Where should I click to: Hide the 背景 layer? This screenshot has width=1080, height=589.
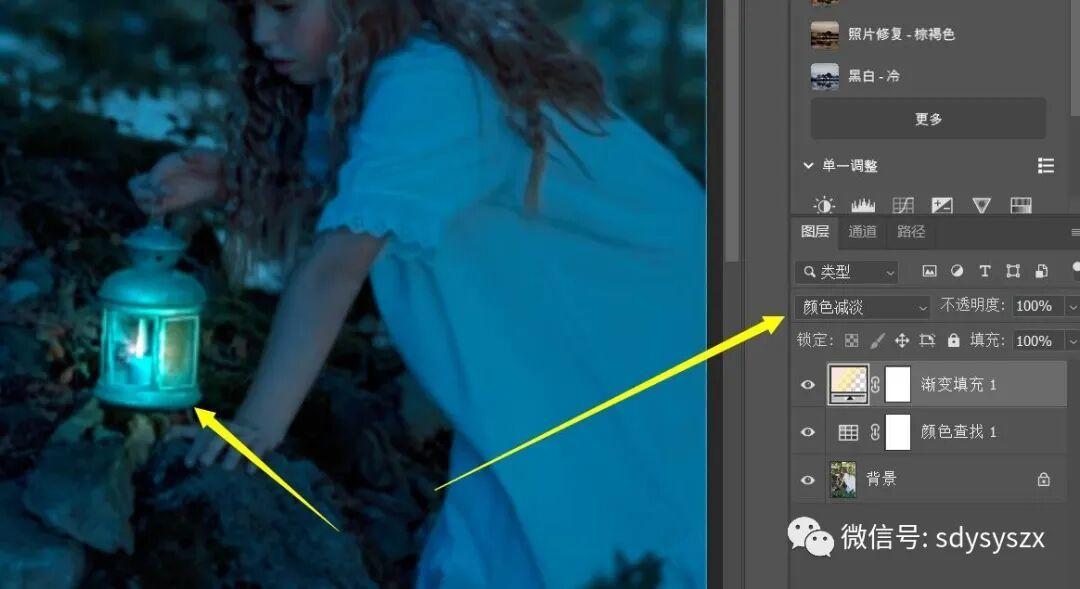click(x=807, y=479)
